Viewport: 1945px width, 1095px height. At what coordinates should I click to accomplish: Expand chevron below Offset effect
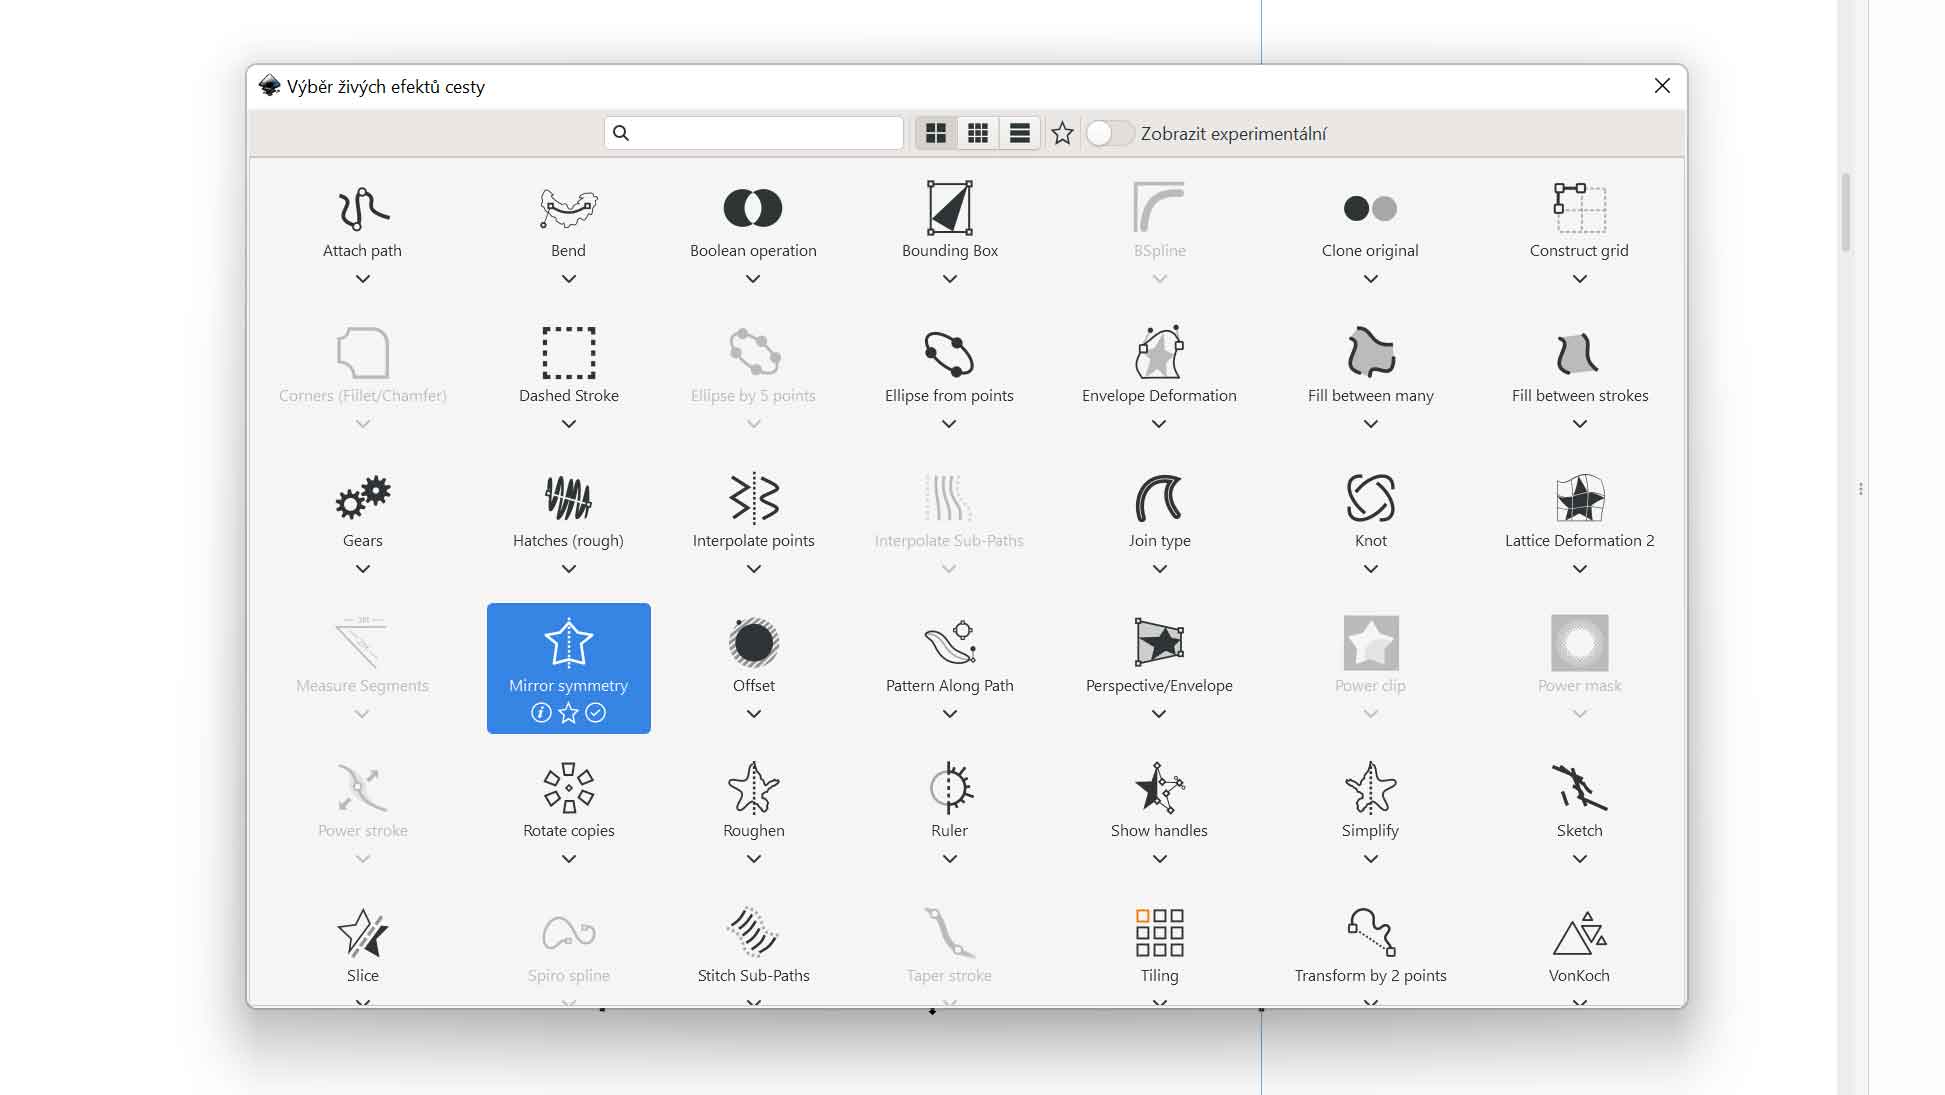(753, 714)
